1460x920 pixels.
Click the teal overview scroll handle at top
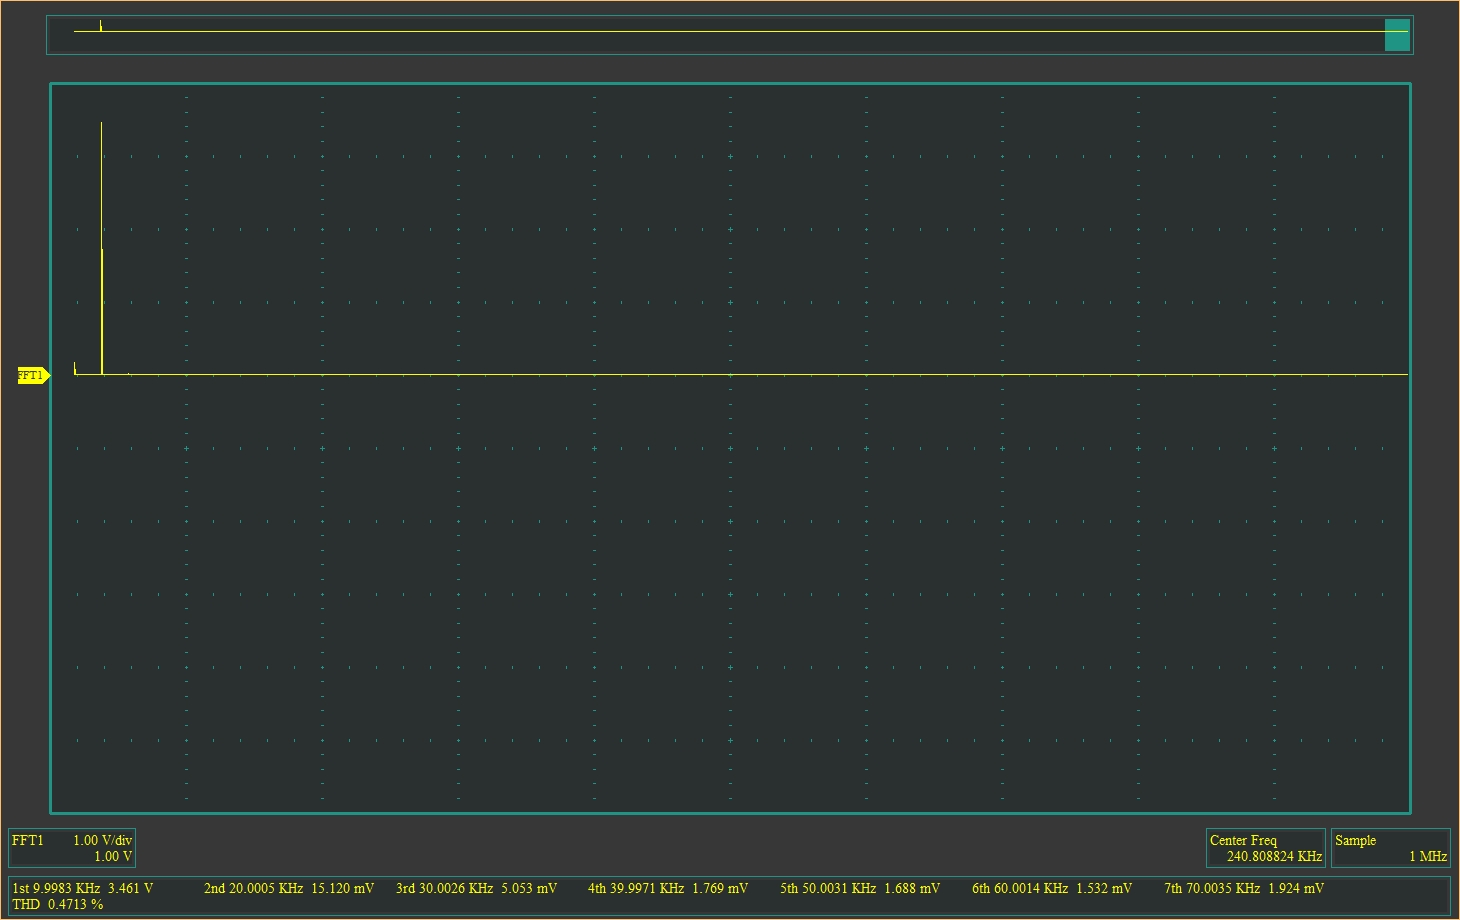click(x=1397, y=35)
